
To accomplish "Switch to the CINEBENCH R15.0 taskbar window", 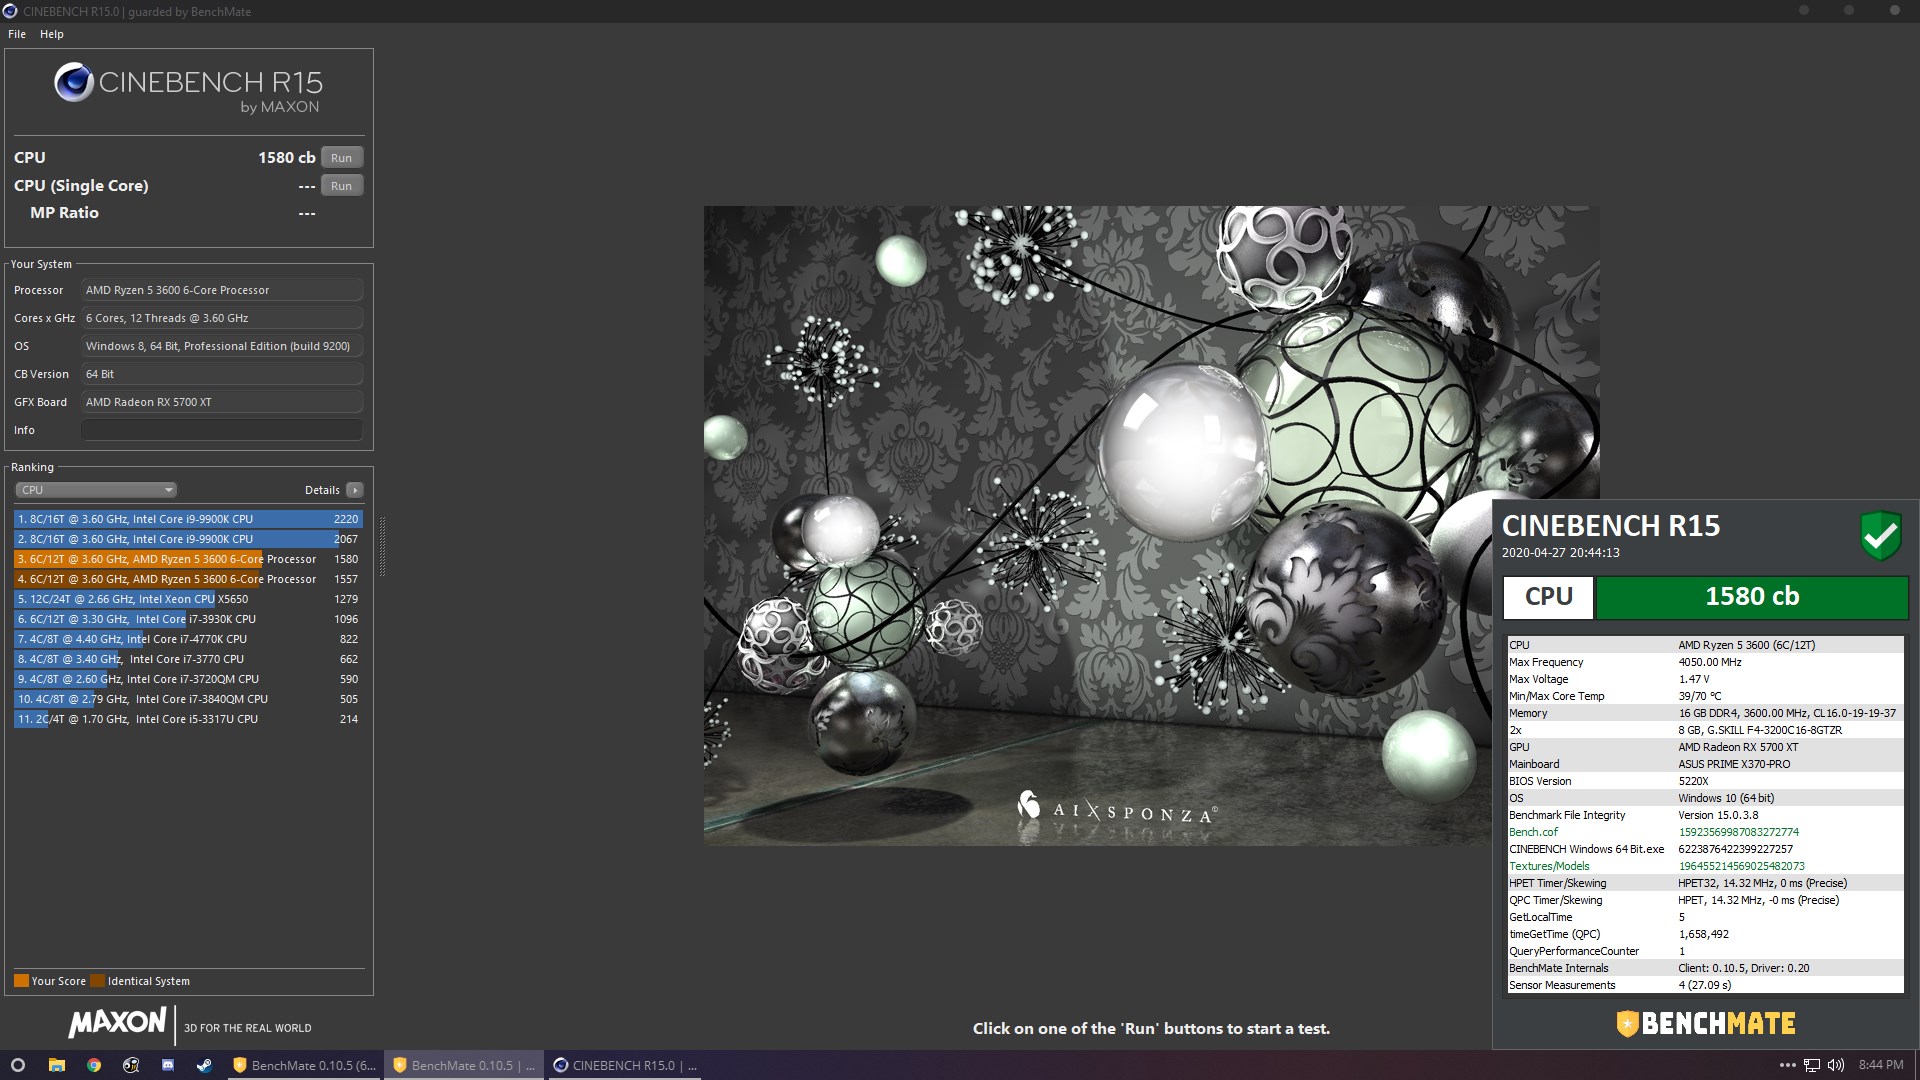I will tap(625, 1065).
